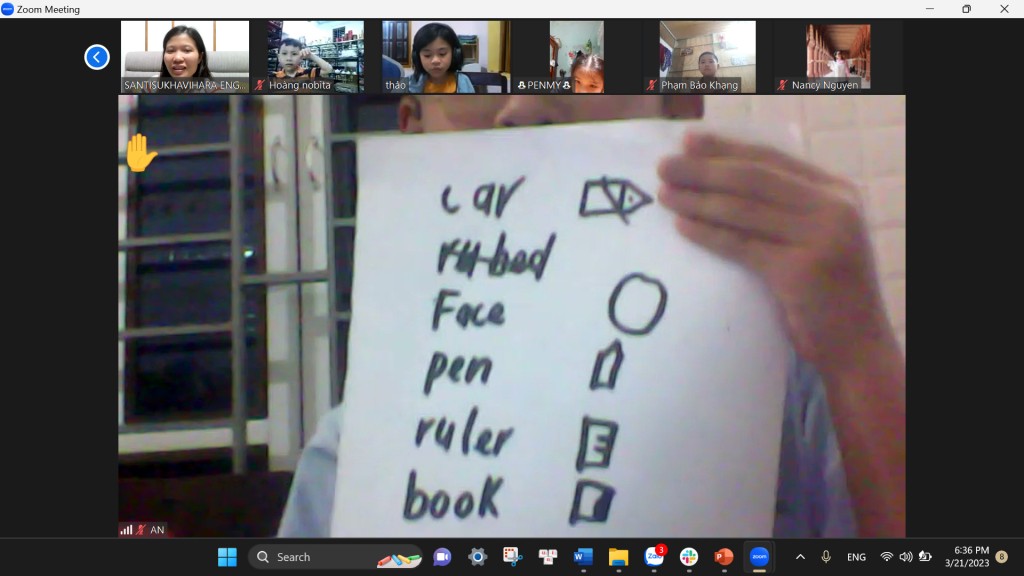The height and width of the screenshot is (576, 1024).
Task: Open the volume control in system tray
Action: coord(906,557)
